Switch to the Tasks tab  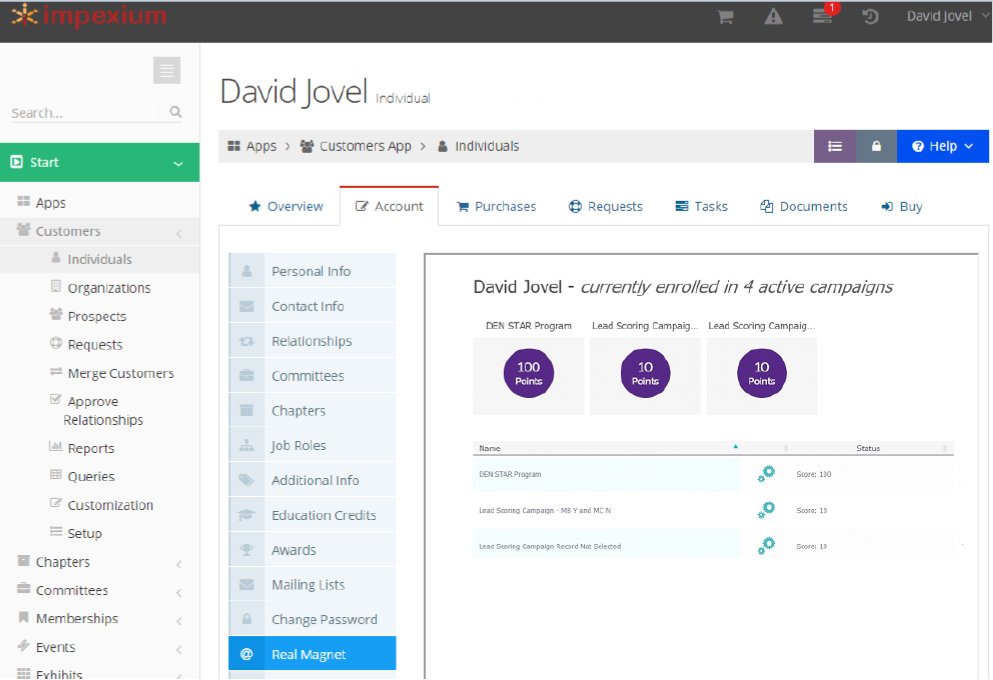[x=702, y=206]
